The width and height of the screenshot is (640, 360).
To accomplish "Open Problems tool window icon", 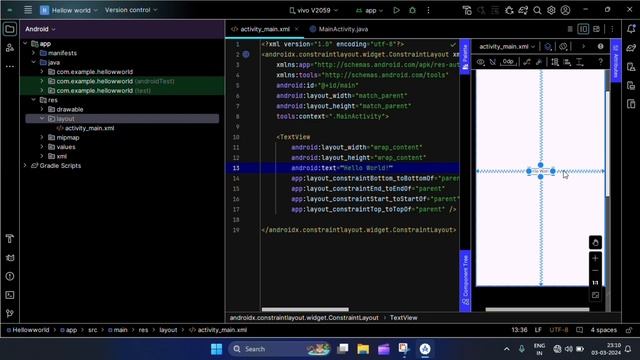I will [10, 276].
